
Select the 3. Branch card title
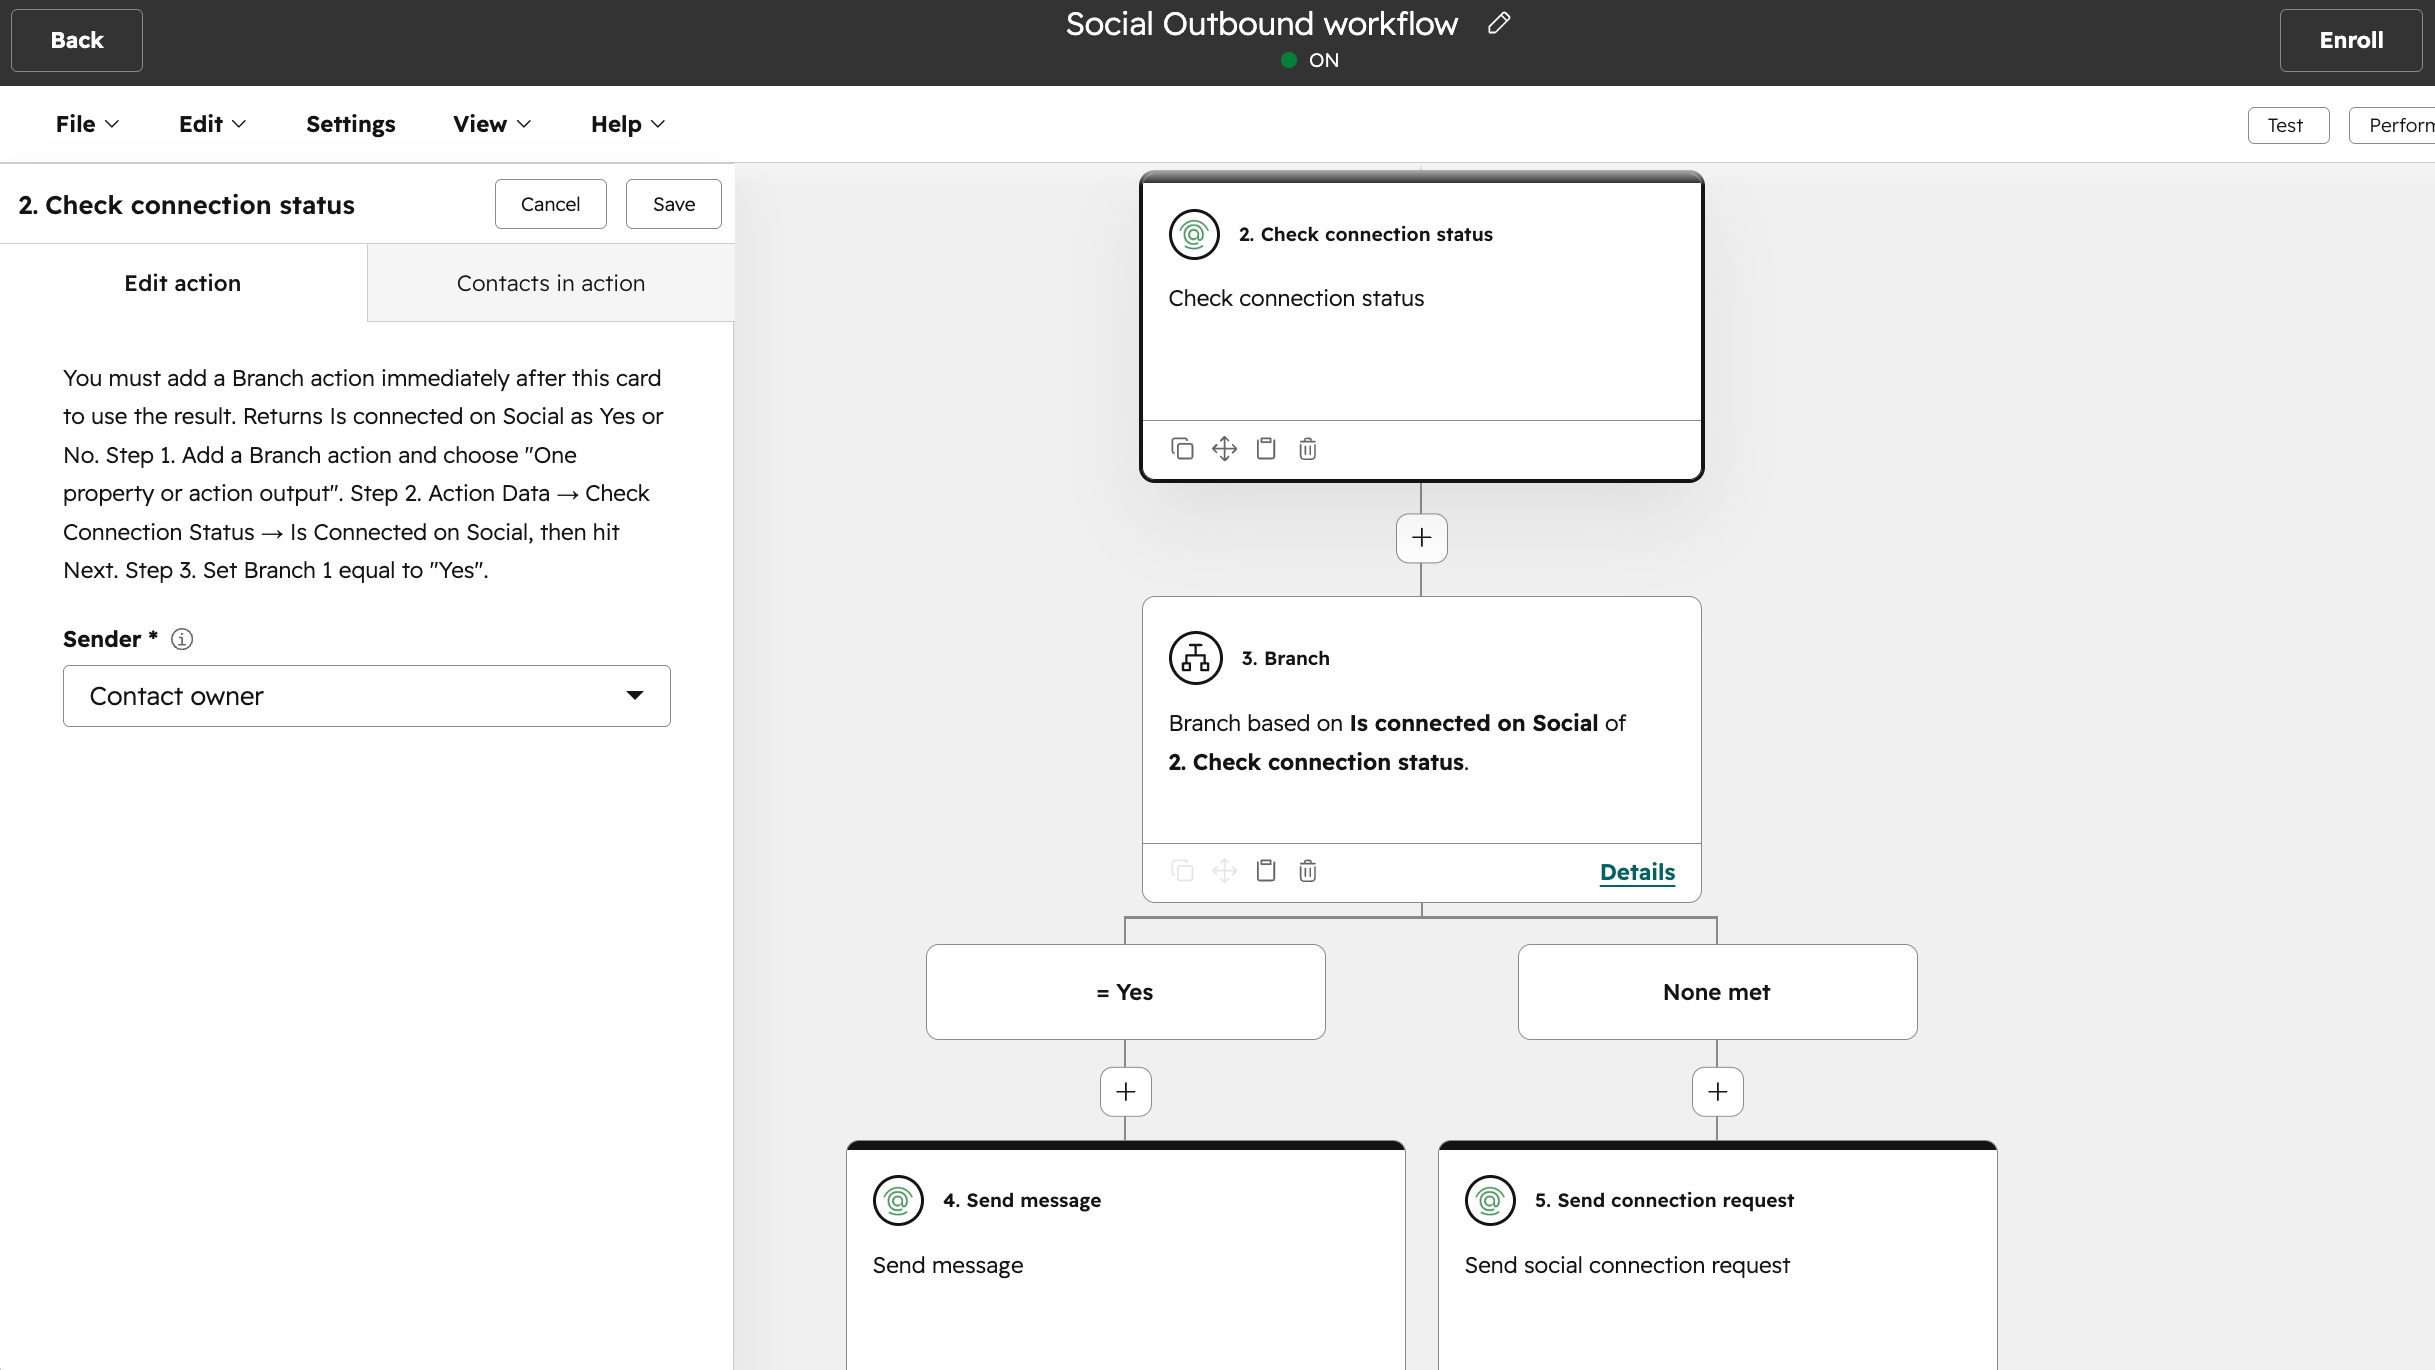[1285, 658]
